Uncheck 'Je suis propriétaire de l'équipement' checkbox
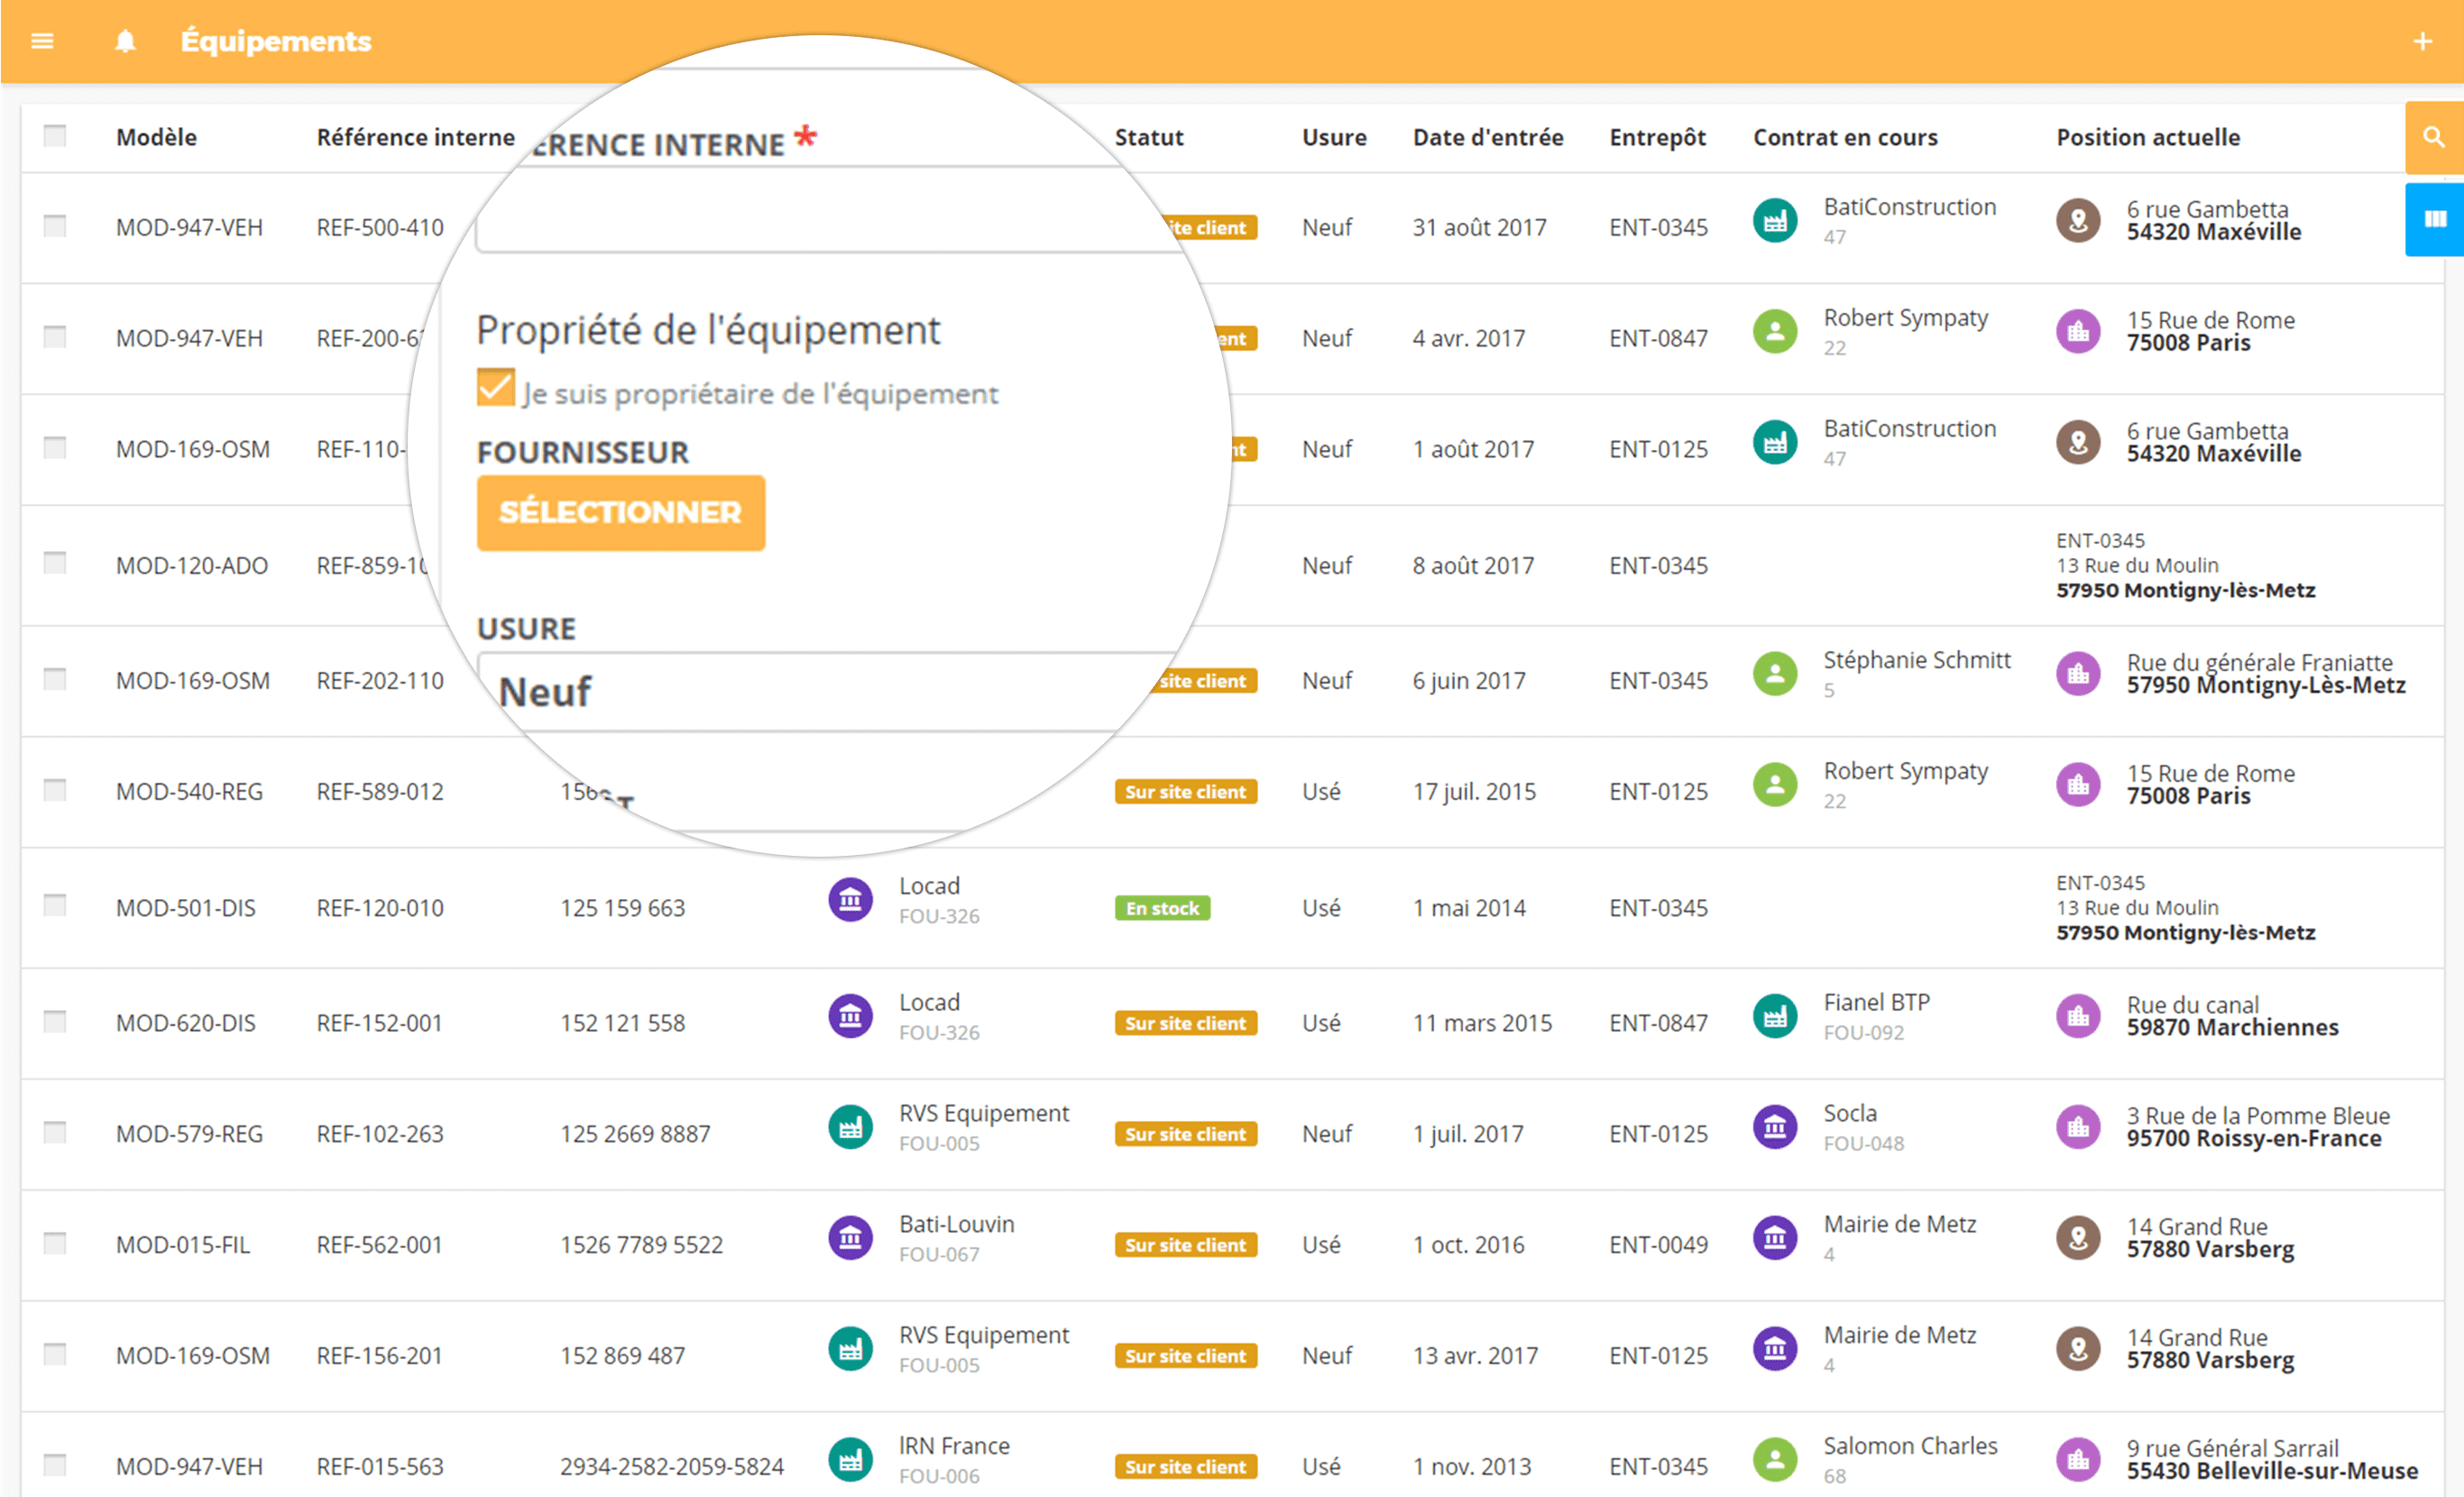The width and height of the screenshot is (2464, 1497). pos(495,388)
